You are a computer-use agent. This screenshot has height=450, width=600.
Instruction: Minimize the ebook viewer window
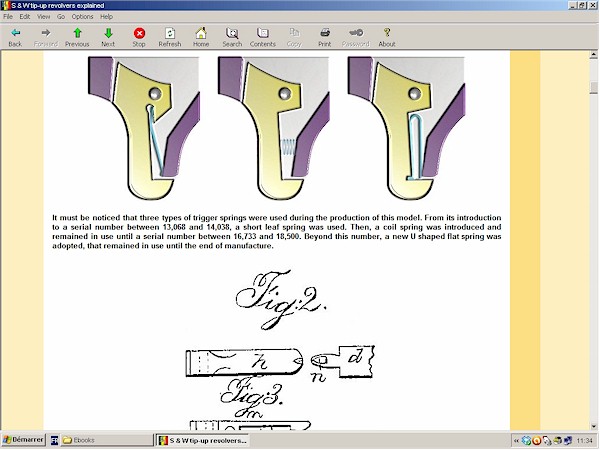tap(572, 5)
